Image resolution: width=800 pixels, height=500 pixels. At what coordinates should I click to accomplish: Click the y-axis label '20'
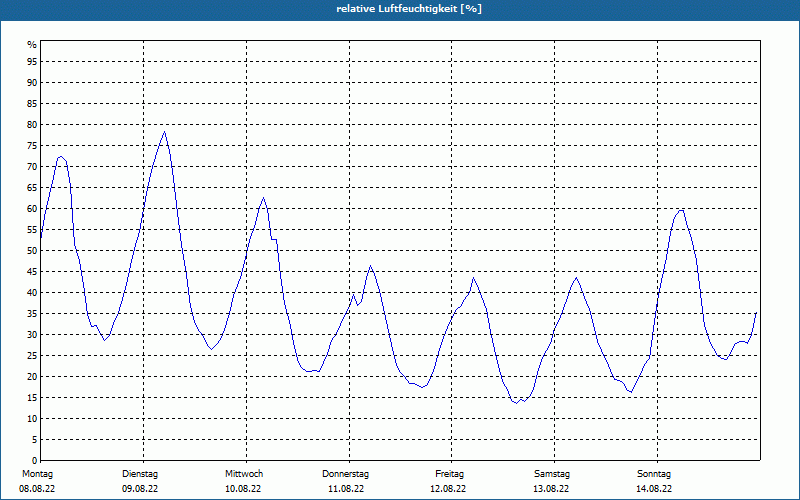pos(32,377)
